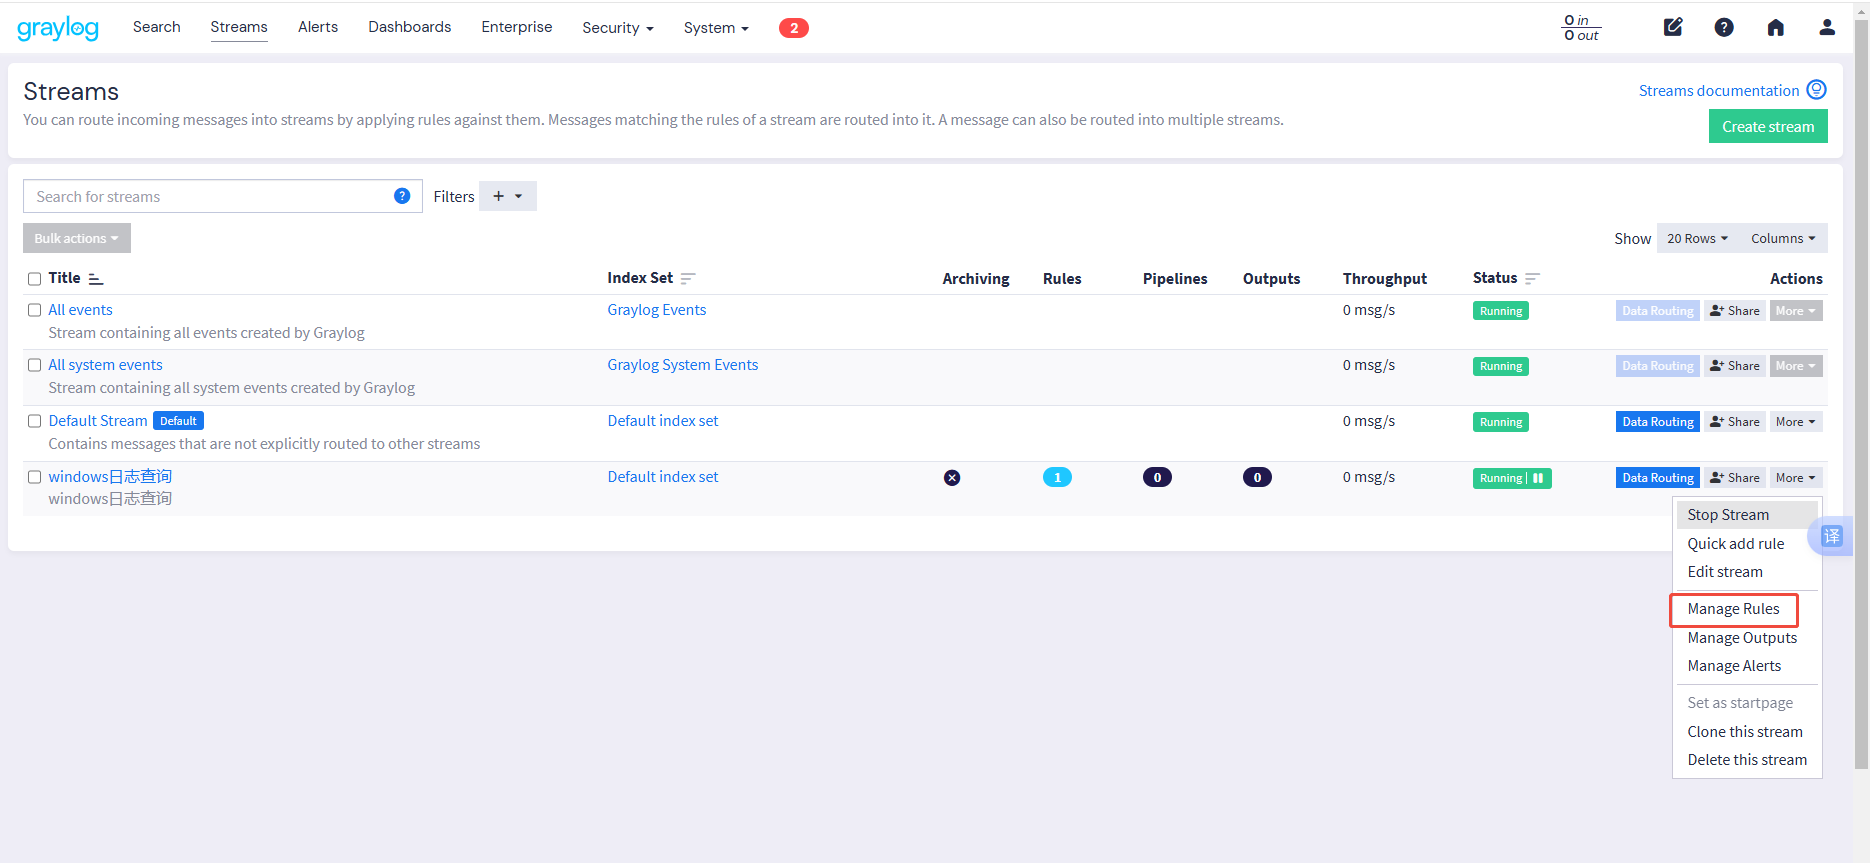Viewport: 1870px width, 863px height.
Task: Share the windows日志查询 stream
Action: [1735, 478]
